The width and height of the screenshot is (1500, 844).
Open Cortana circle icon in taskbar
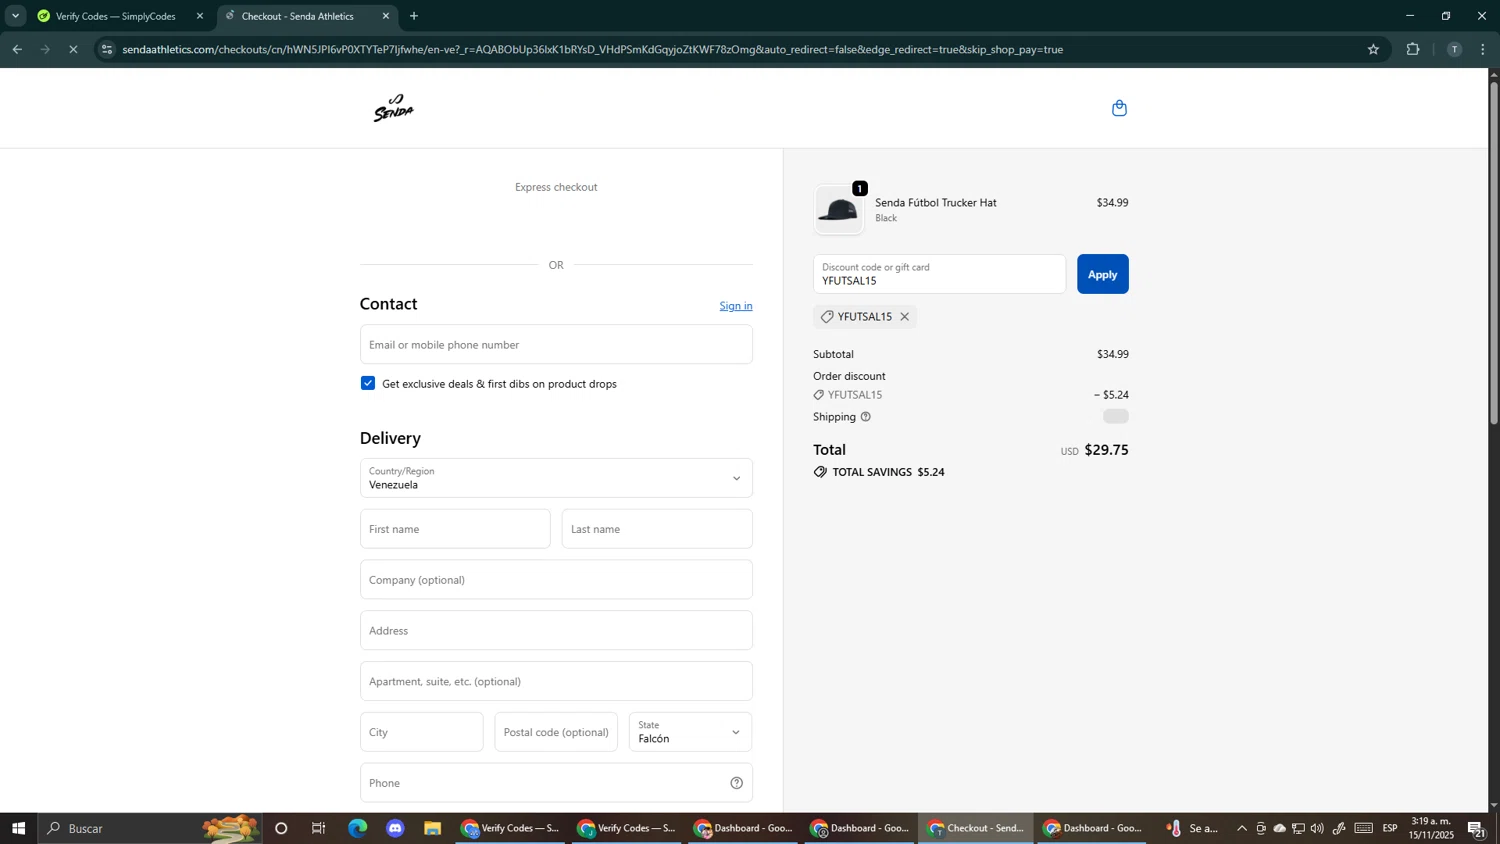[x=281, y=828]
